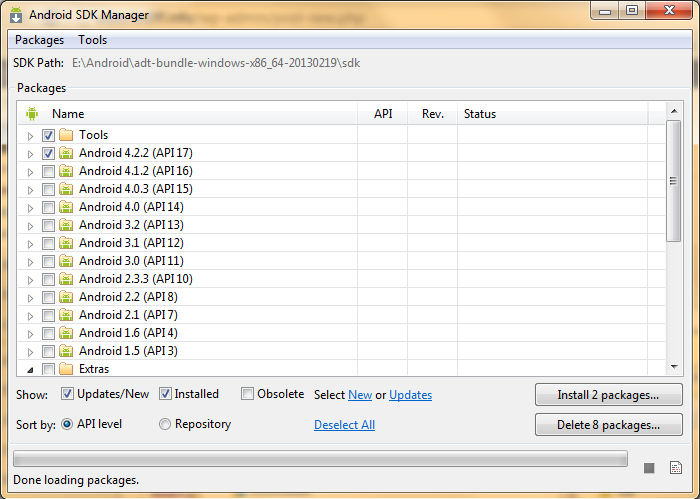Select the Android 3.1 (API 12) row text
Viewport: 700px width, 499px height.
(131, 243)
